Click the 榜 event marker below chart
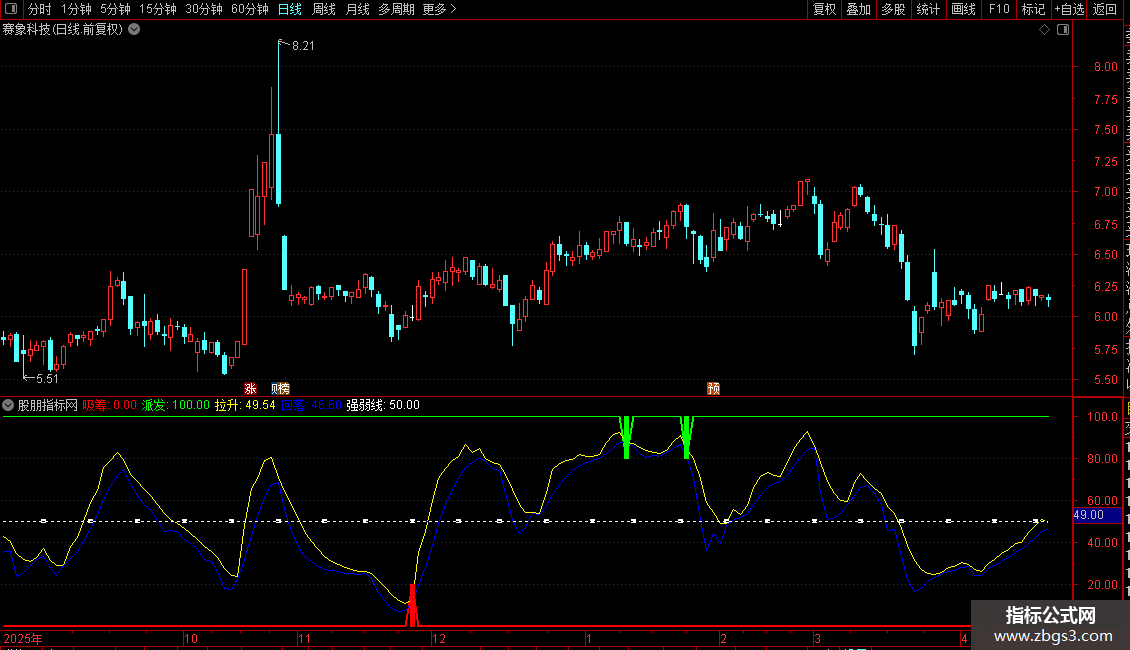This screenshot has width=1130, height=650. point(284,388)
